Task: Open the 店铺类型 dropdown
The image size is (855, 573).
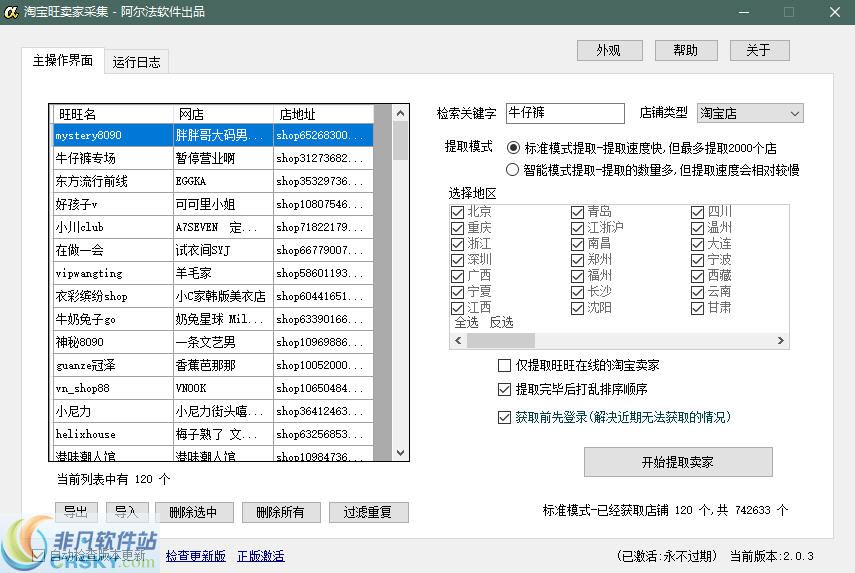Action: pyautogui.click(x=750, y=113)
